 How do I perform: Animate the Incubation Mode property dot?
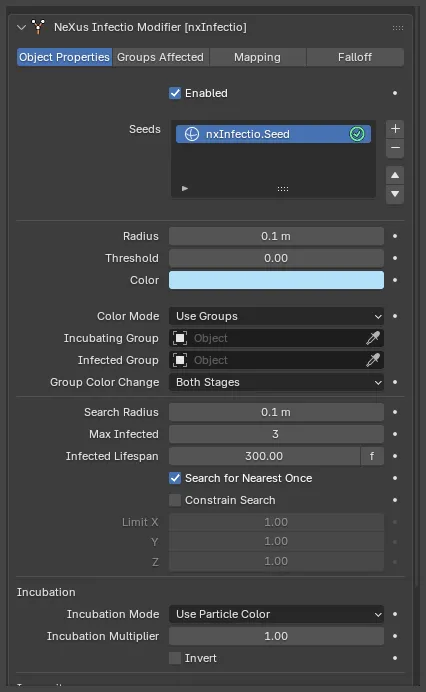tap(395, 614)
